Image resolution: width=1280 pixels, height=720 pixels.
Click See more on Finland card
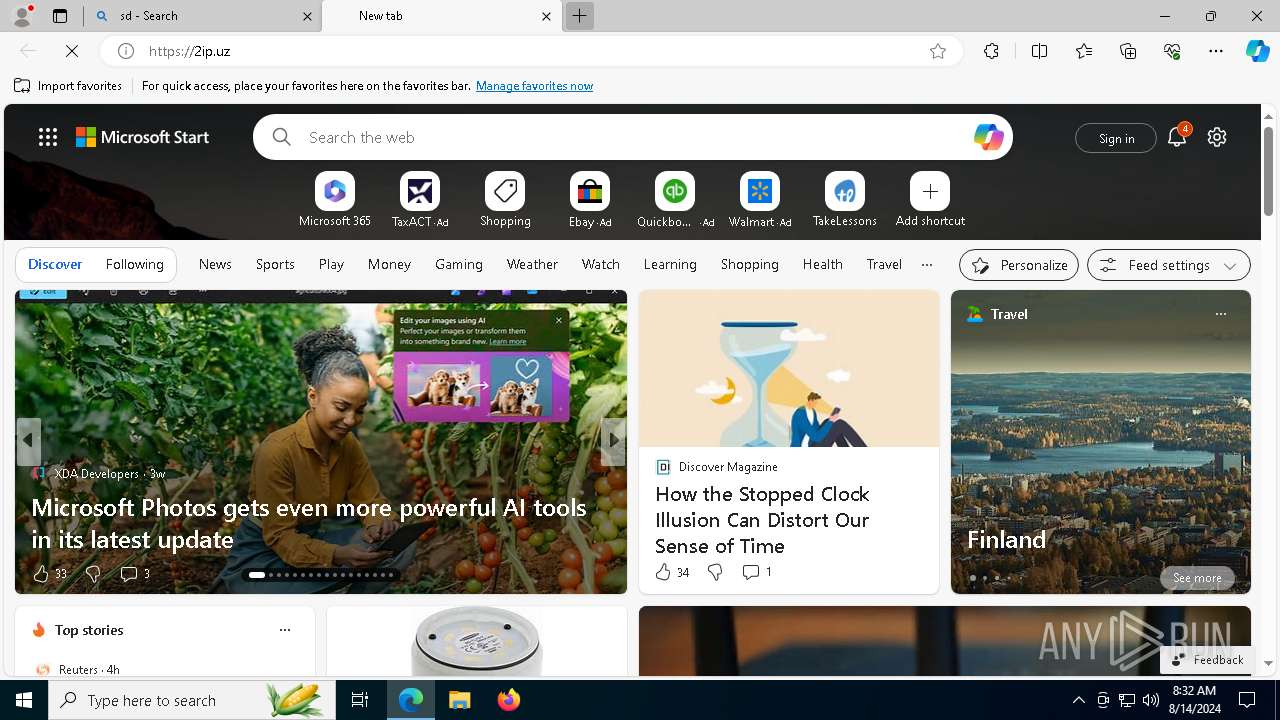[1197, 578]
